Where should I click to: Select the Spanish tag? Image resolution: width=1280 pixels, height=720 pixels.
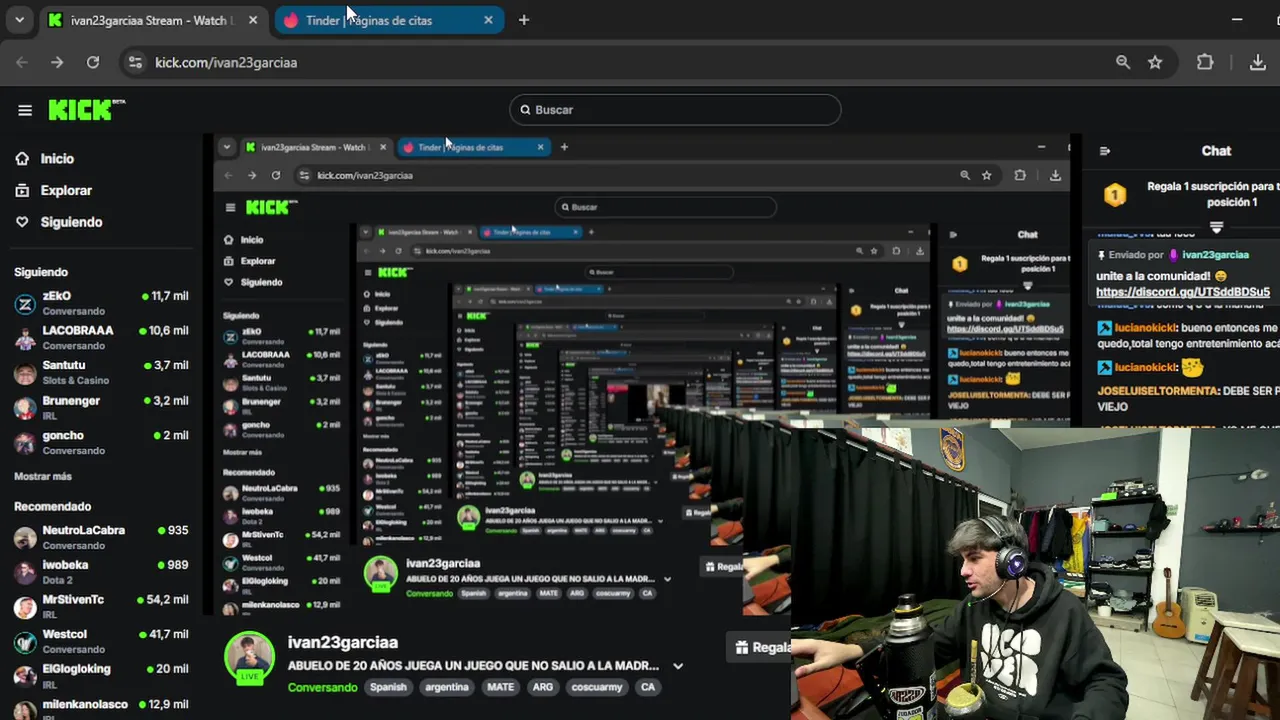coord(388,687)
